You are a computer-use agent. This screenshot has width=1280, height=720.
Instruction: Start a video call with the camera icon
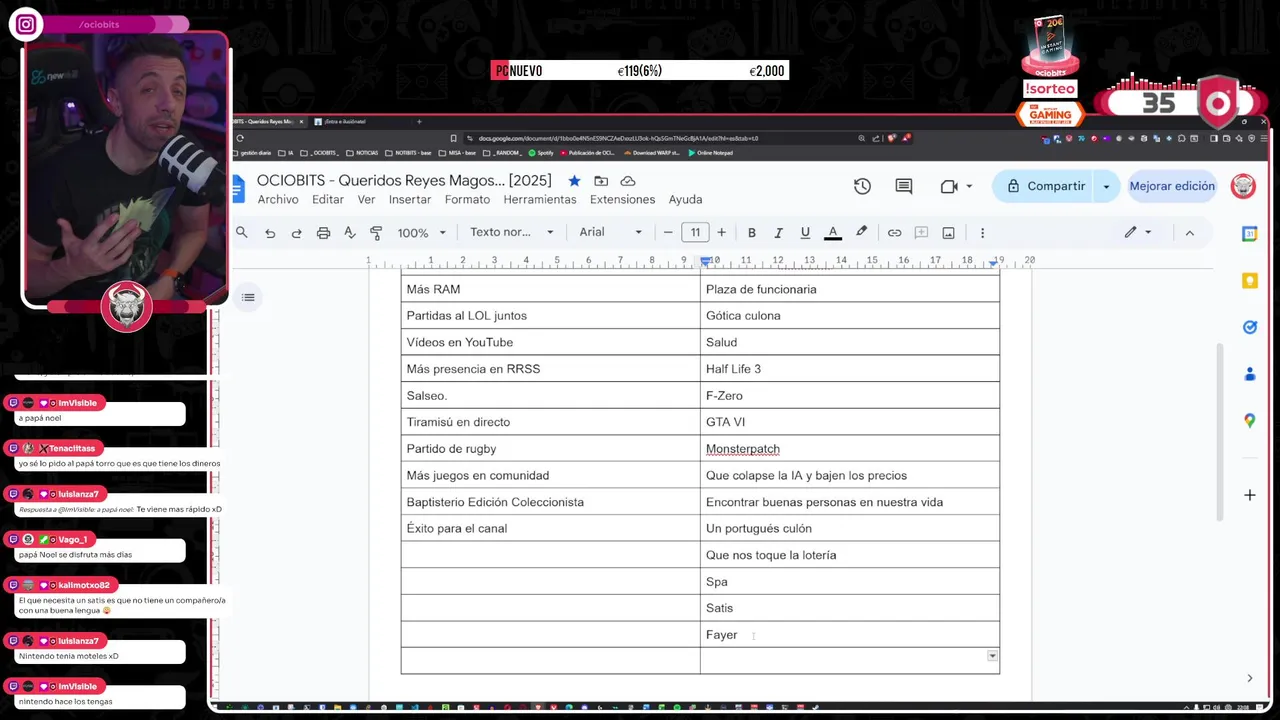pyautogui.click(x=949, y=186)
